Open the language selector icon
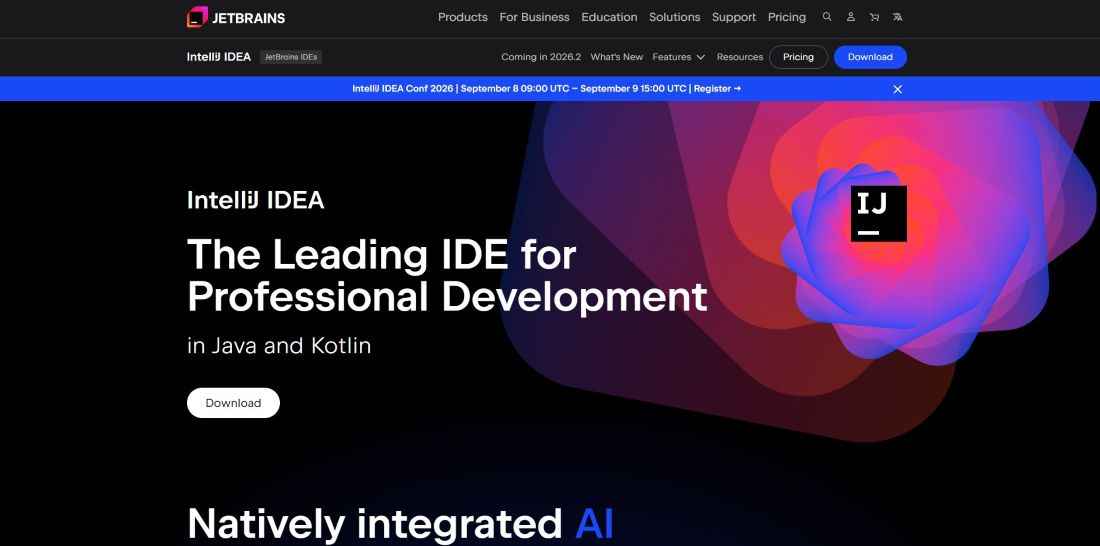The height and width of the screenshot is (546, 1100). tap(897, 17)
